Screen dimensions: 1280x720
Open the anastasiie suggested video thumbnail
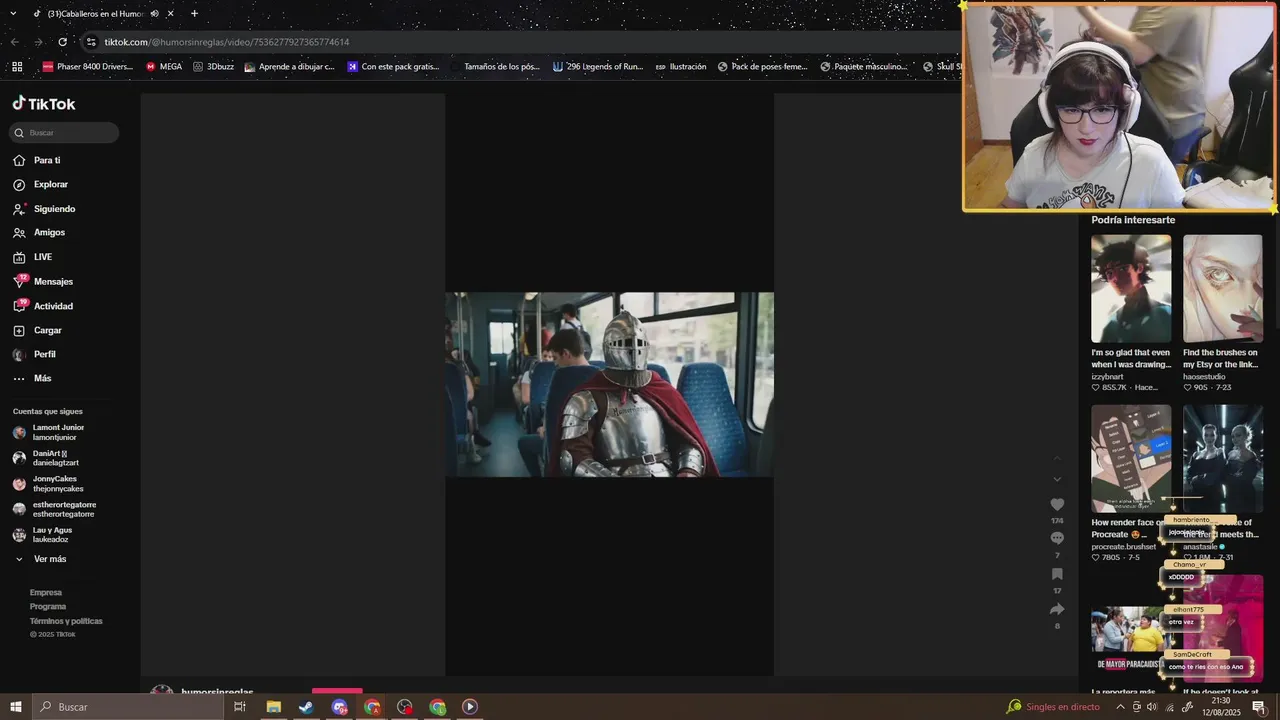(x=1223, y=459)
